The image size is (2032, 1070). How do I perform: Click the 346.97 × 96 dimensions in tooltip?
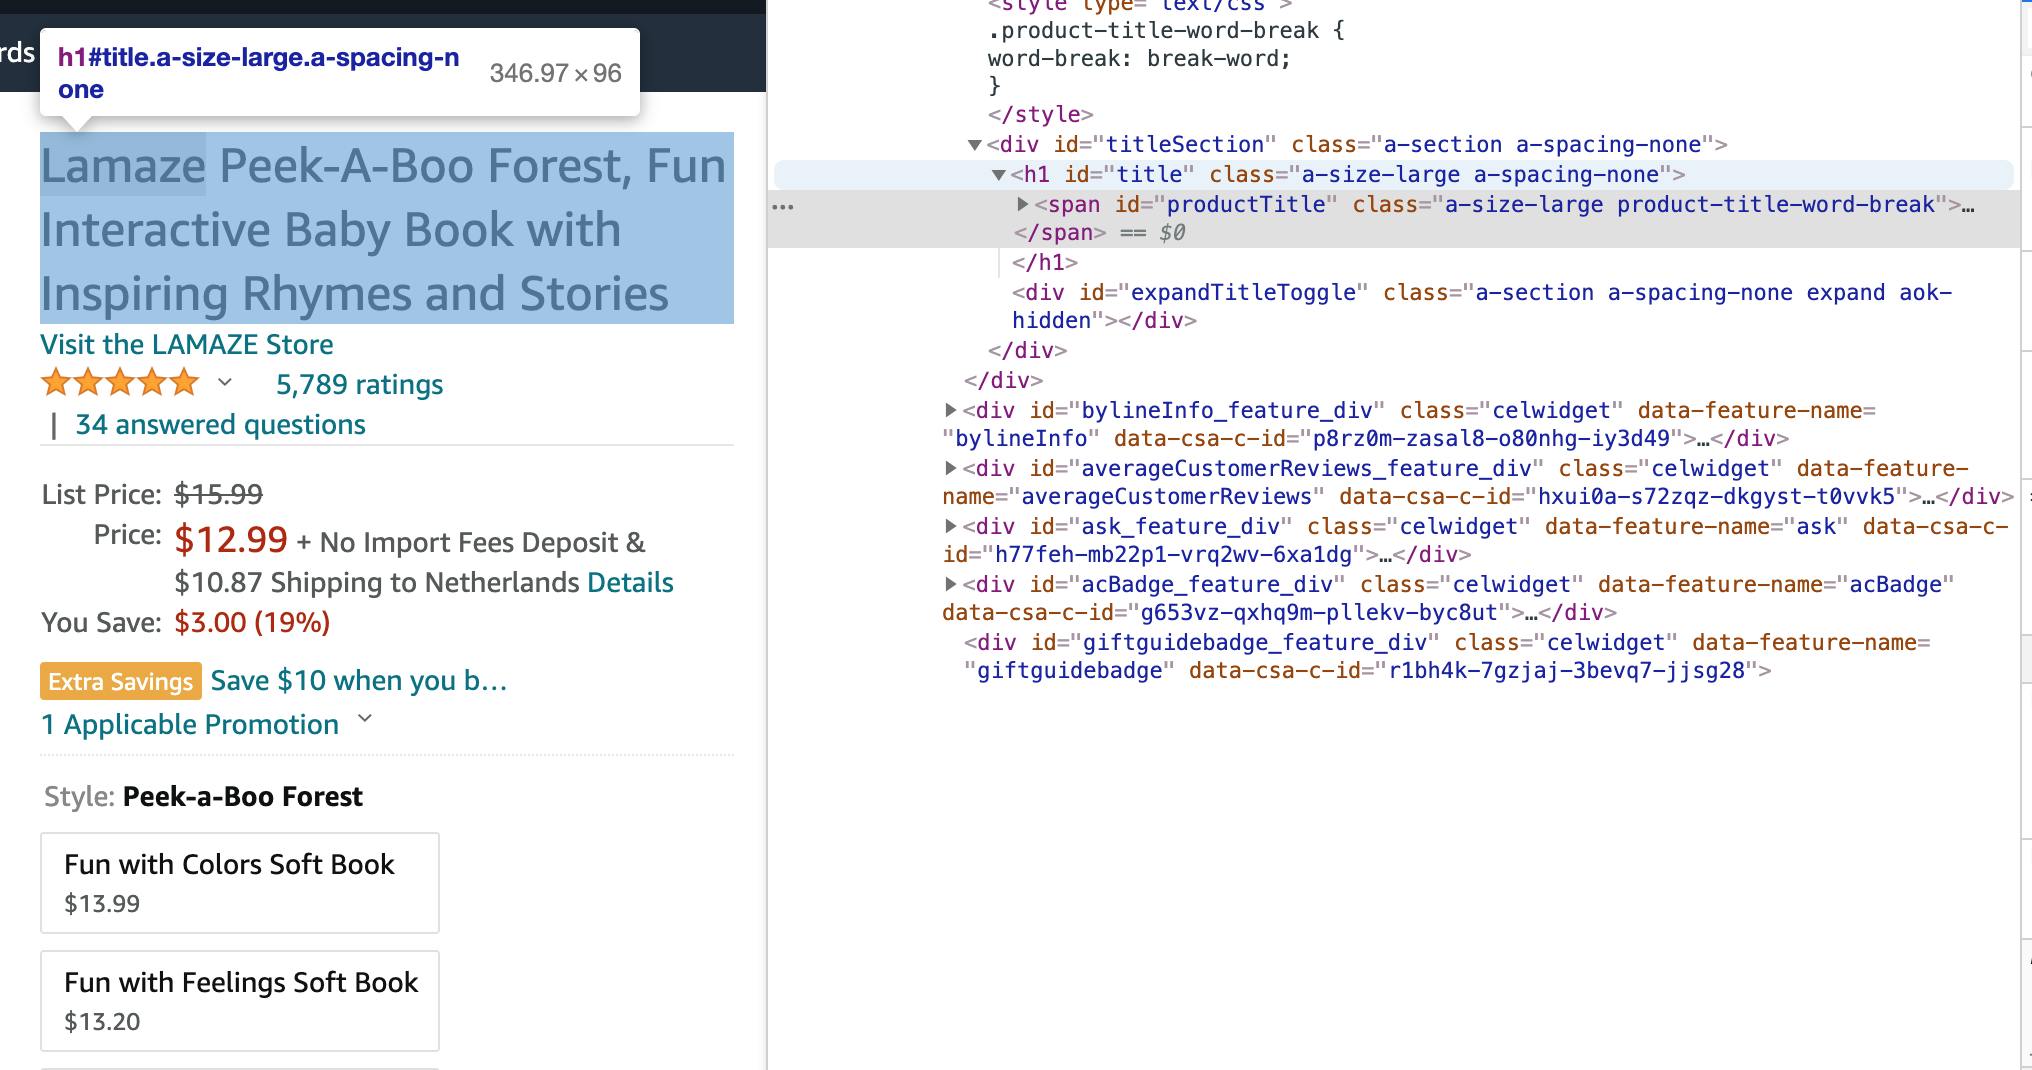point(555,73)
